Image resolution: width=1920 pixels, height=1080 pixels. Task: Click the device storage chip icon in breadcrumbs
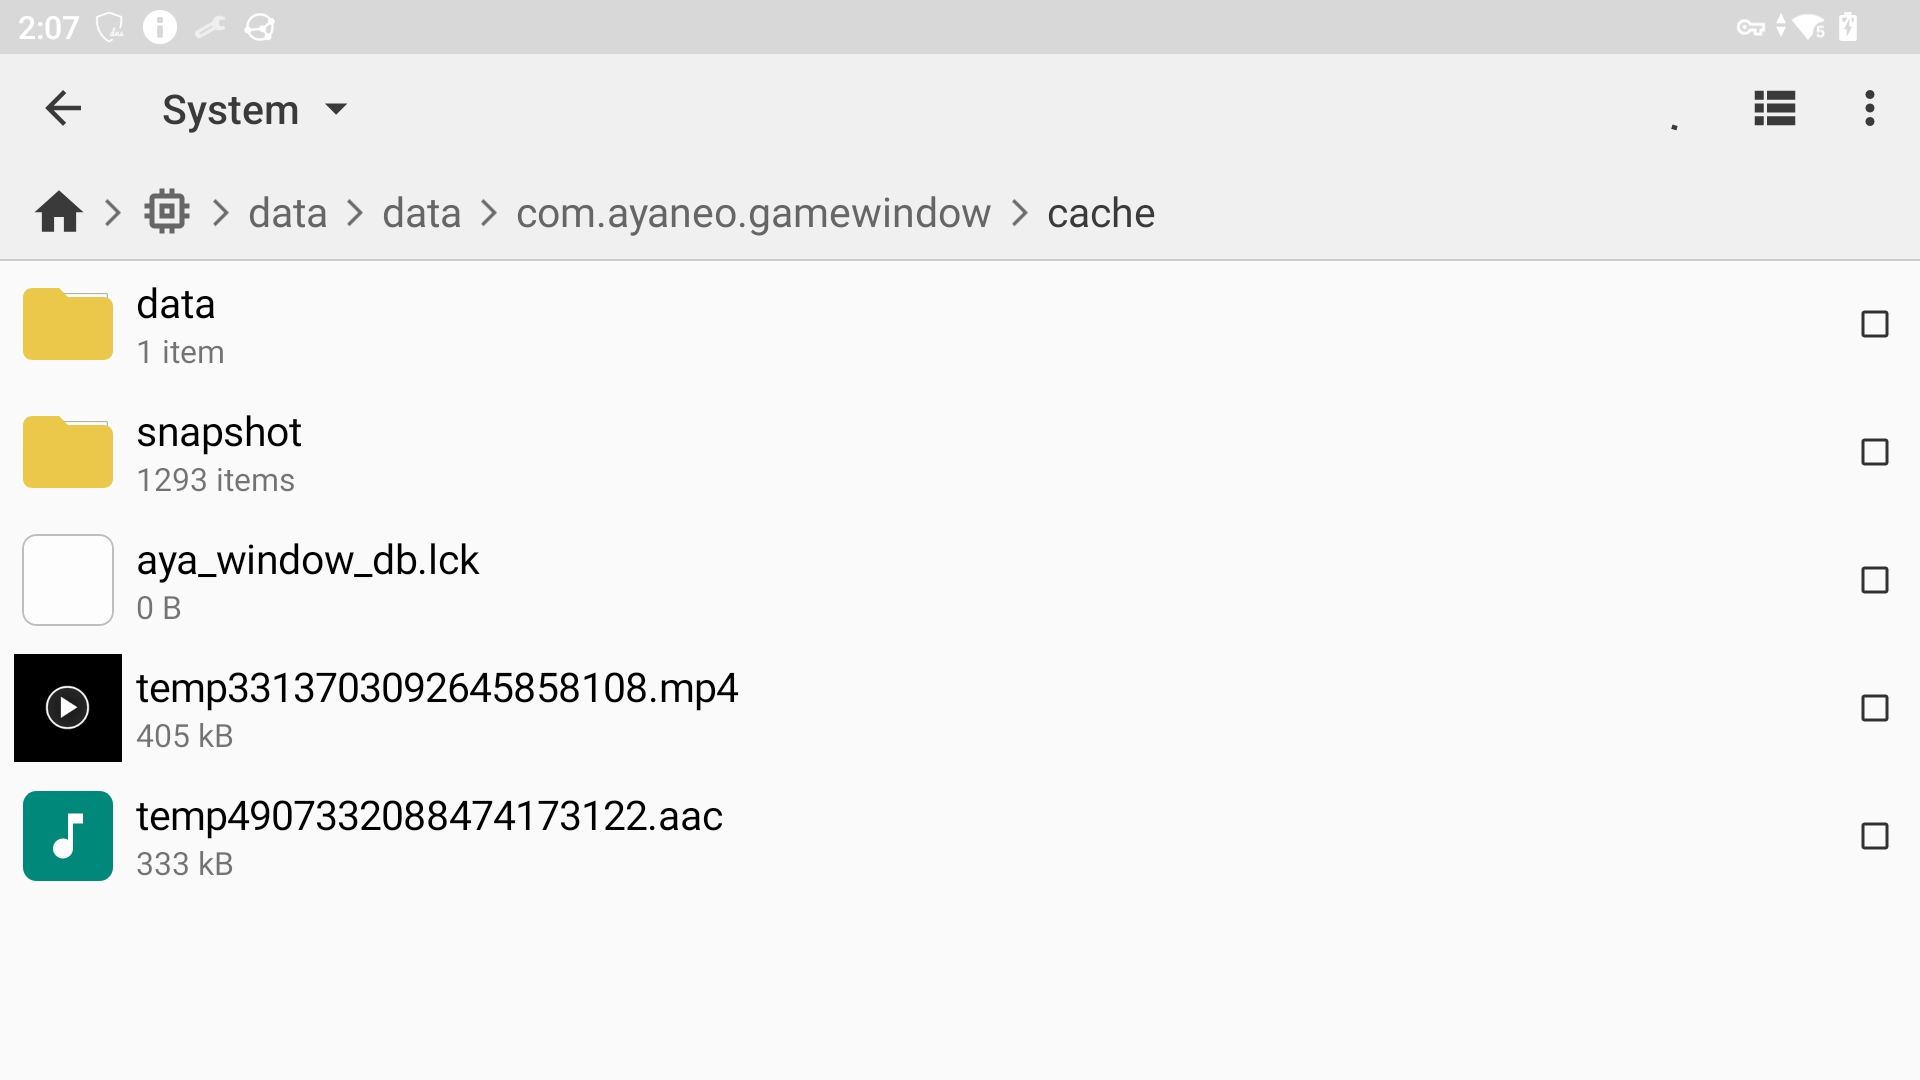click(166, 212)
